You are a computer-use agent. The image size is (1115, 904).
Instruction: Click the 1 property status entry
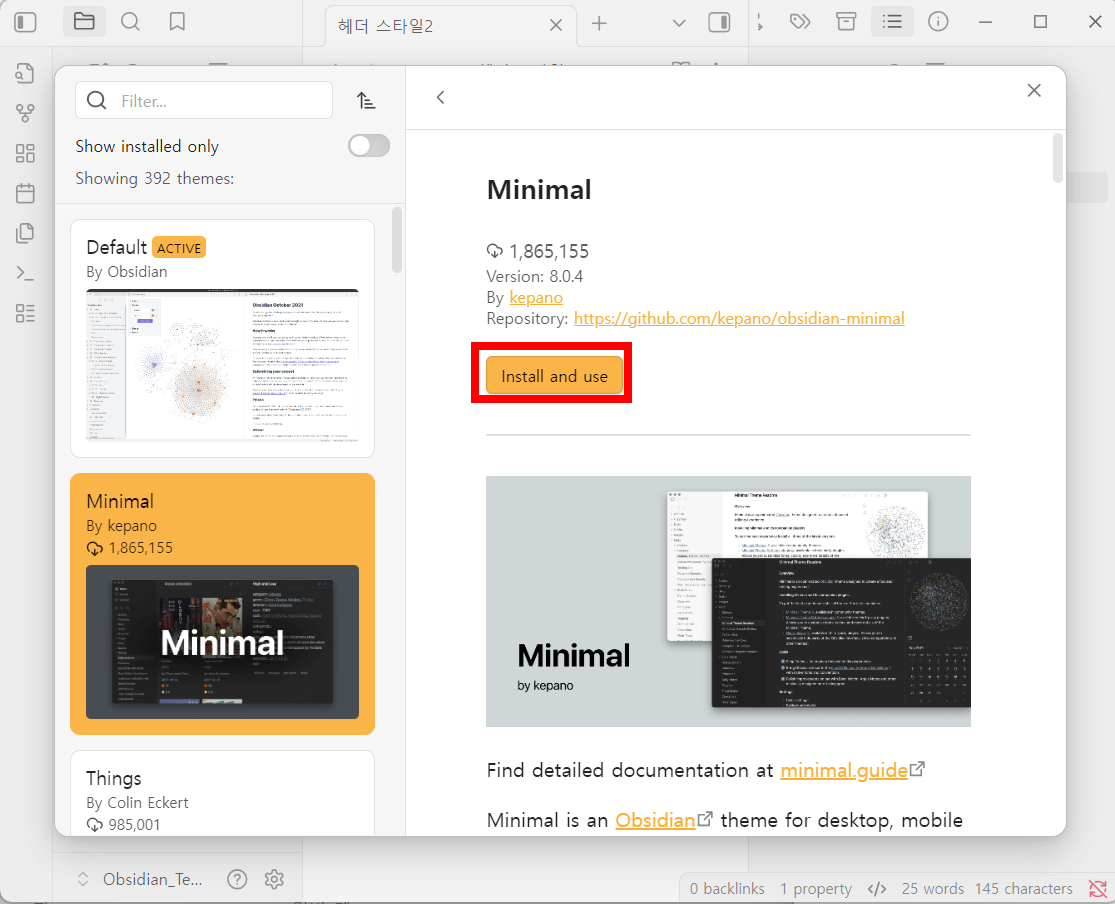click(816, 888)
